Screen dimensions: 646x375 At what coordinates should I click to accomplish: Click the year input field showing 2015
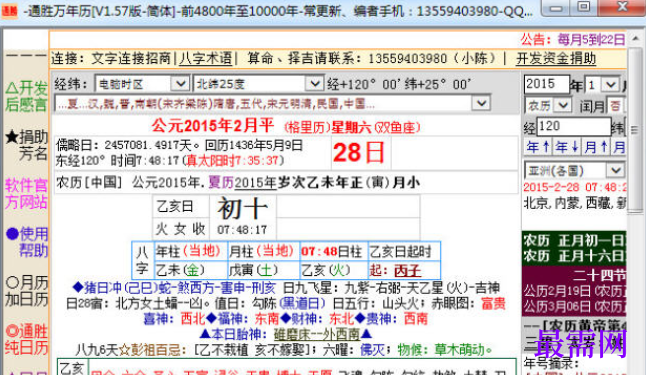coord(546,84)
